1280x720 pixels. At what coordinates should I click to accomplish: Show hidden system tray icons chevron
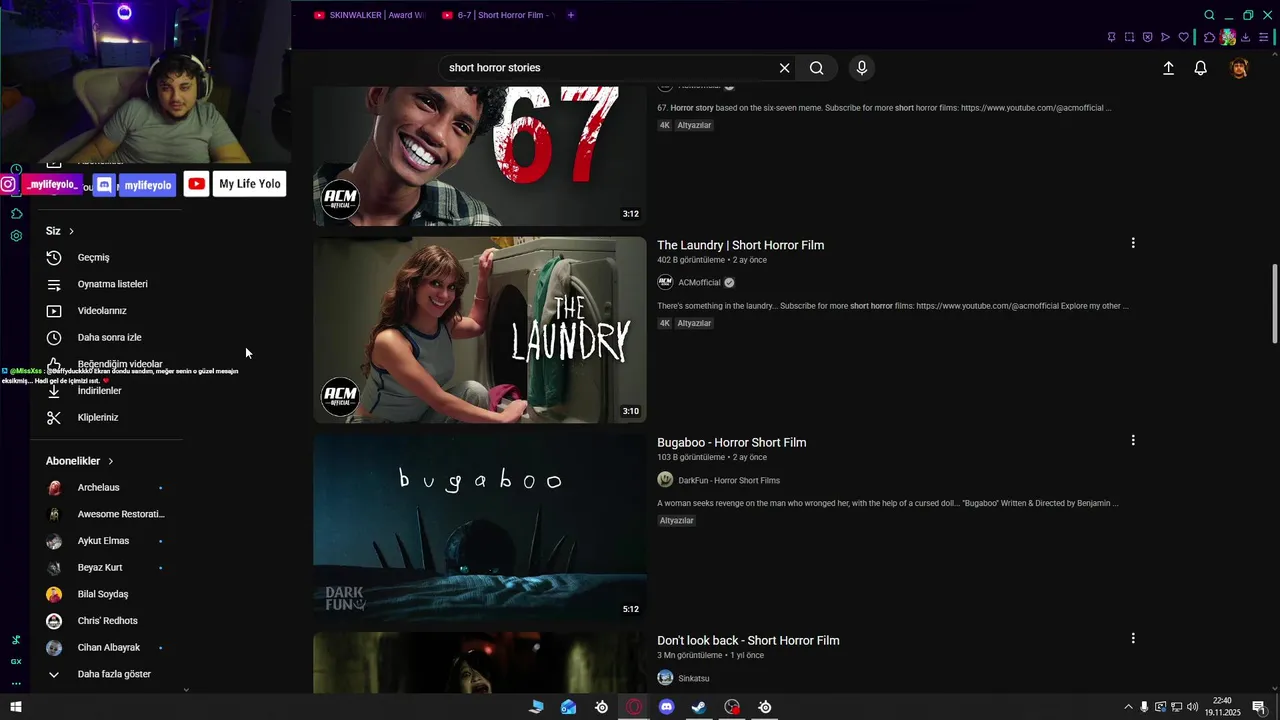[x=1128, y=707]
